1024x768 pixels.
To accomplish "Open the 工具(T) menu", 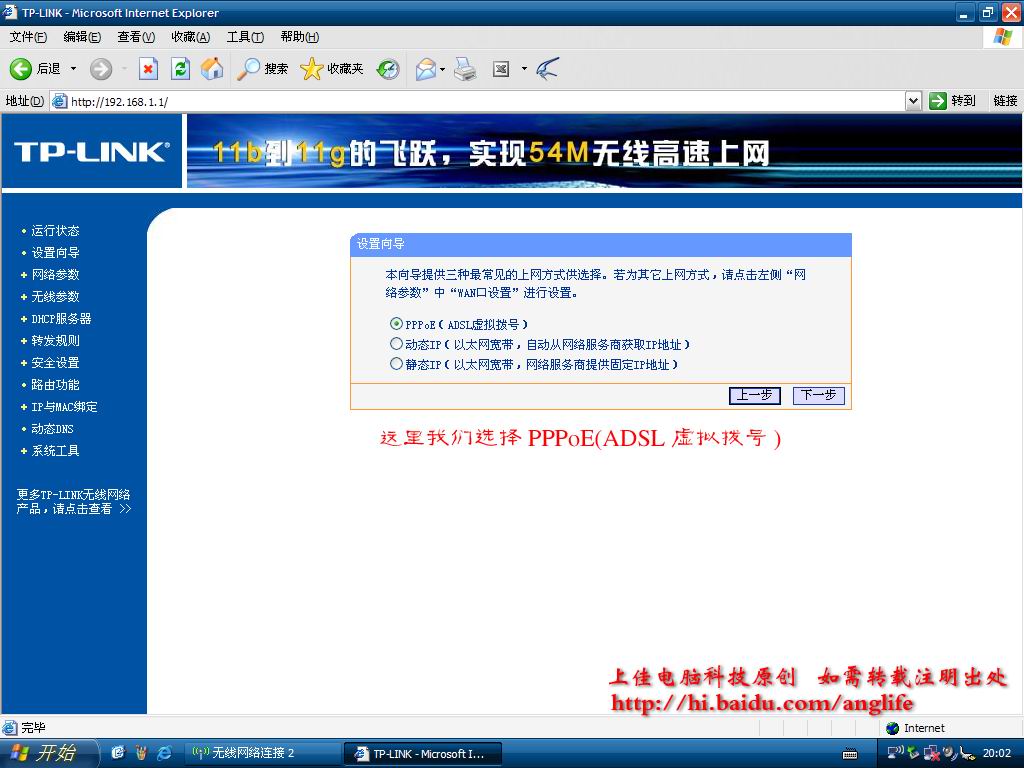I will (245, 37).
